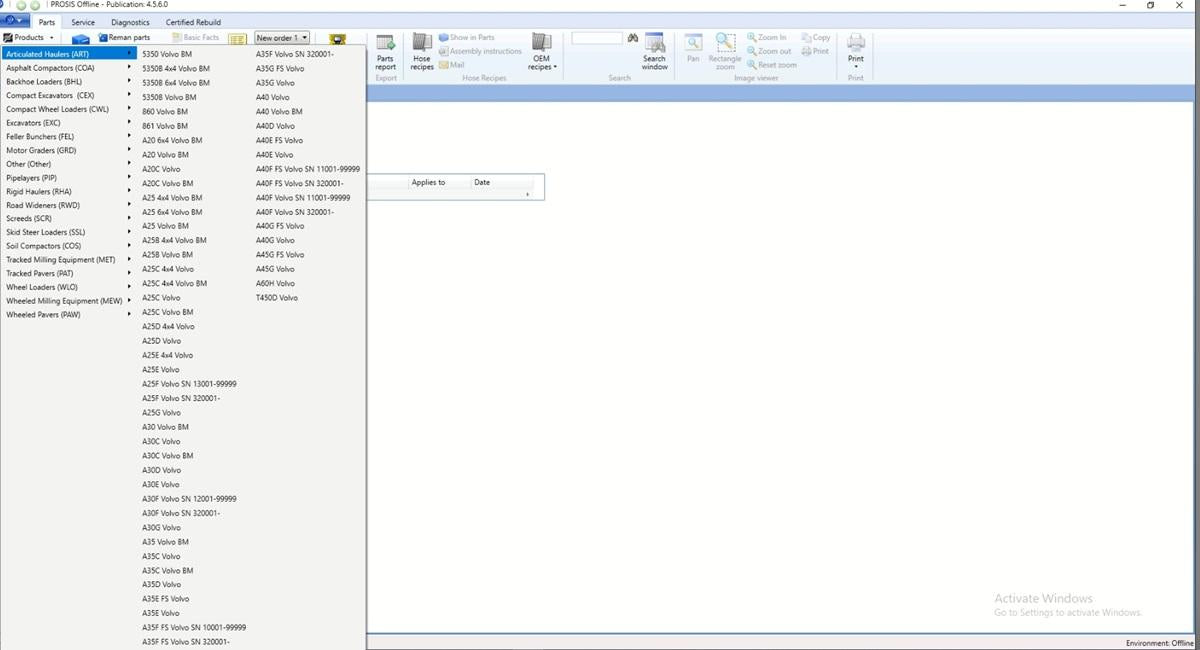Expand Backhoe Loaders (BHL) submenu
This screenshot has height=650, width=1200.
point(68,82)
